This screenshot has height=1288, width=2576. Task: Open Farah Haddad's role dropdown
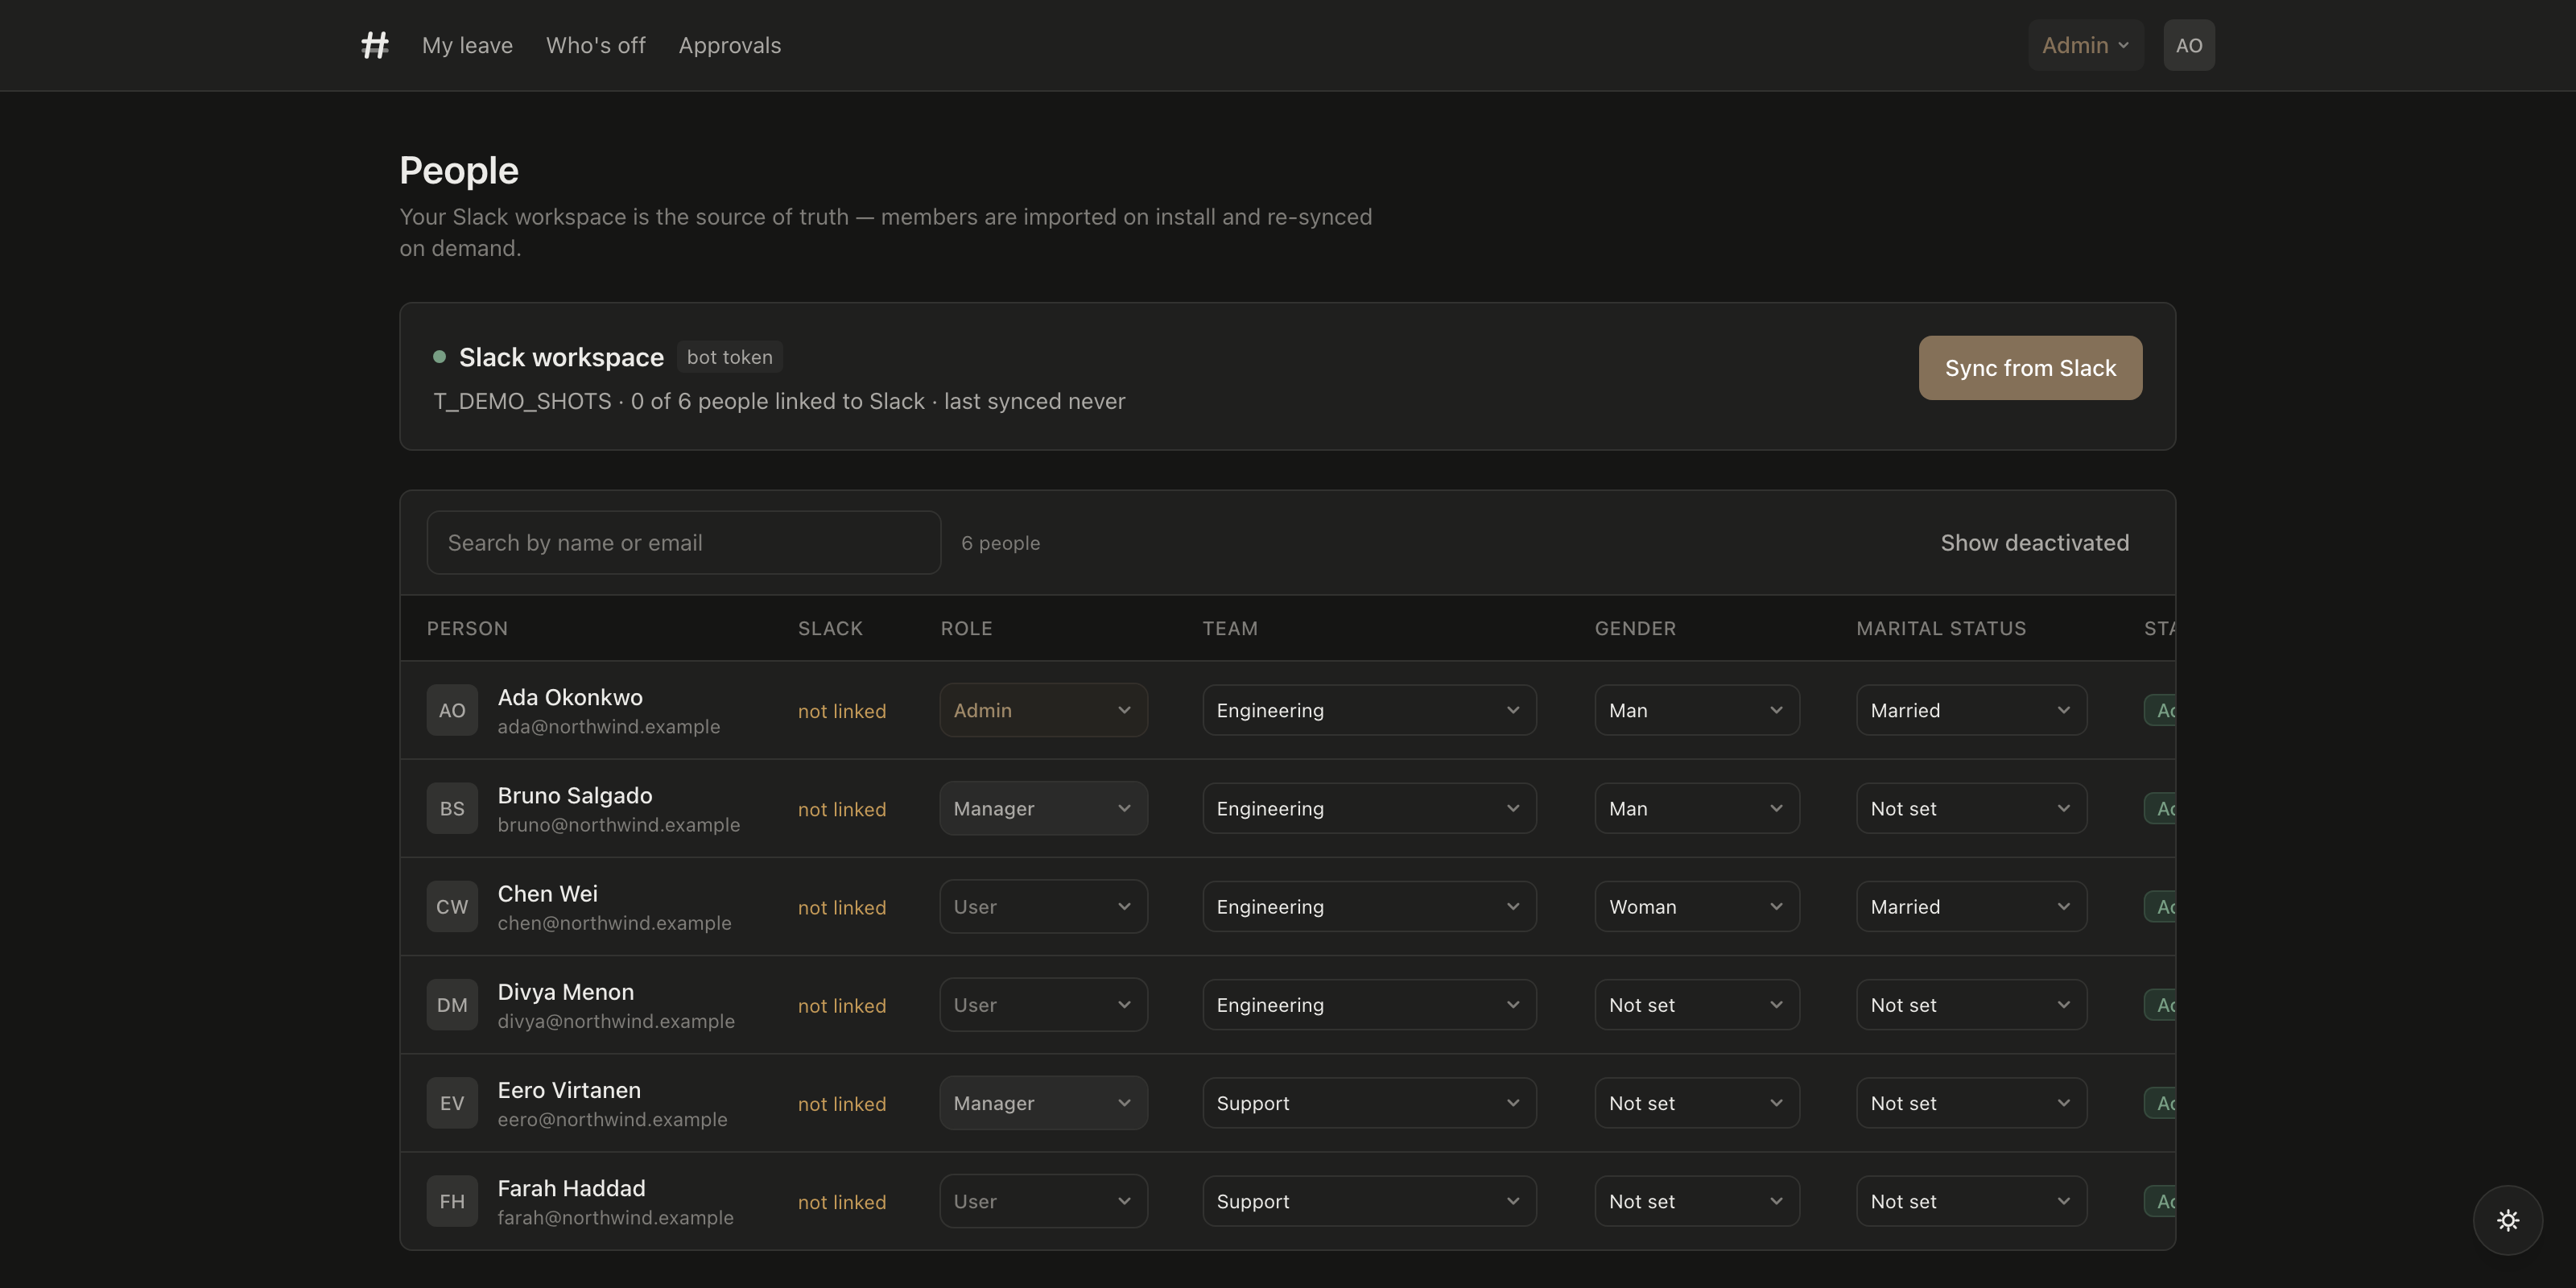pos(1043,1201)
